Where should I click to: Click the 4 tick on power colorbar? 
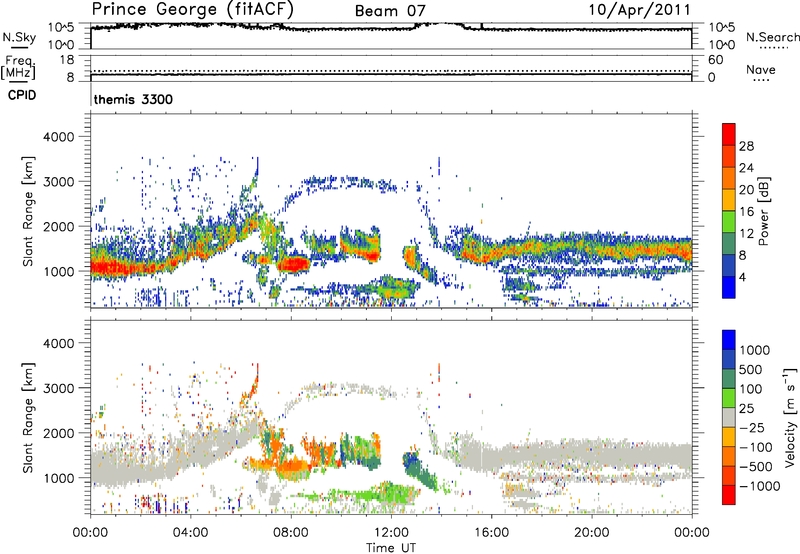[x=742, y=278]
